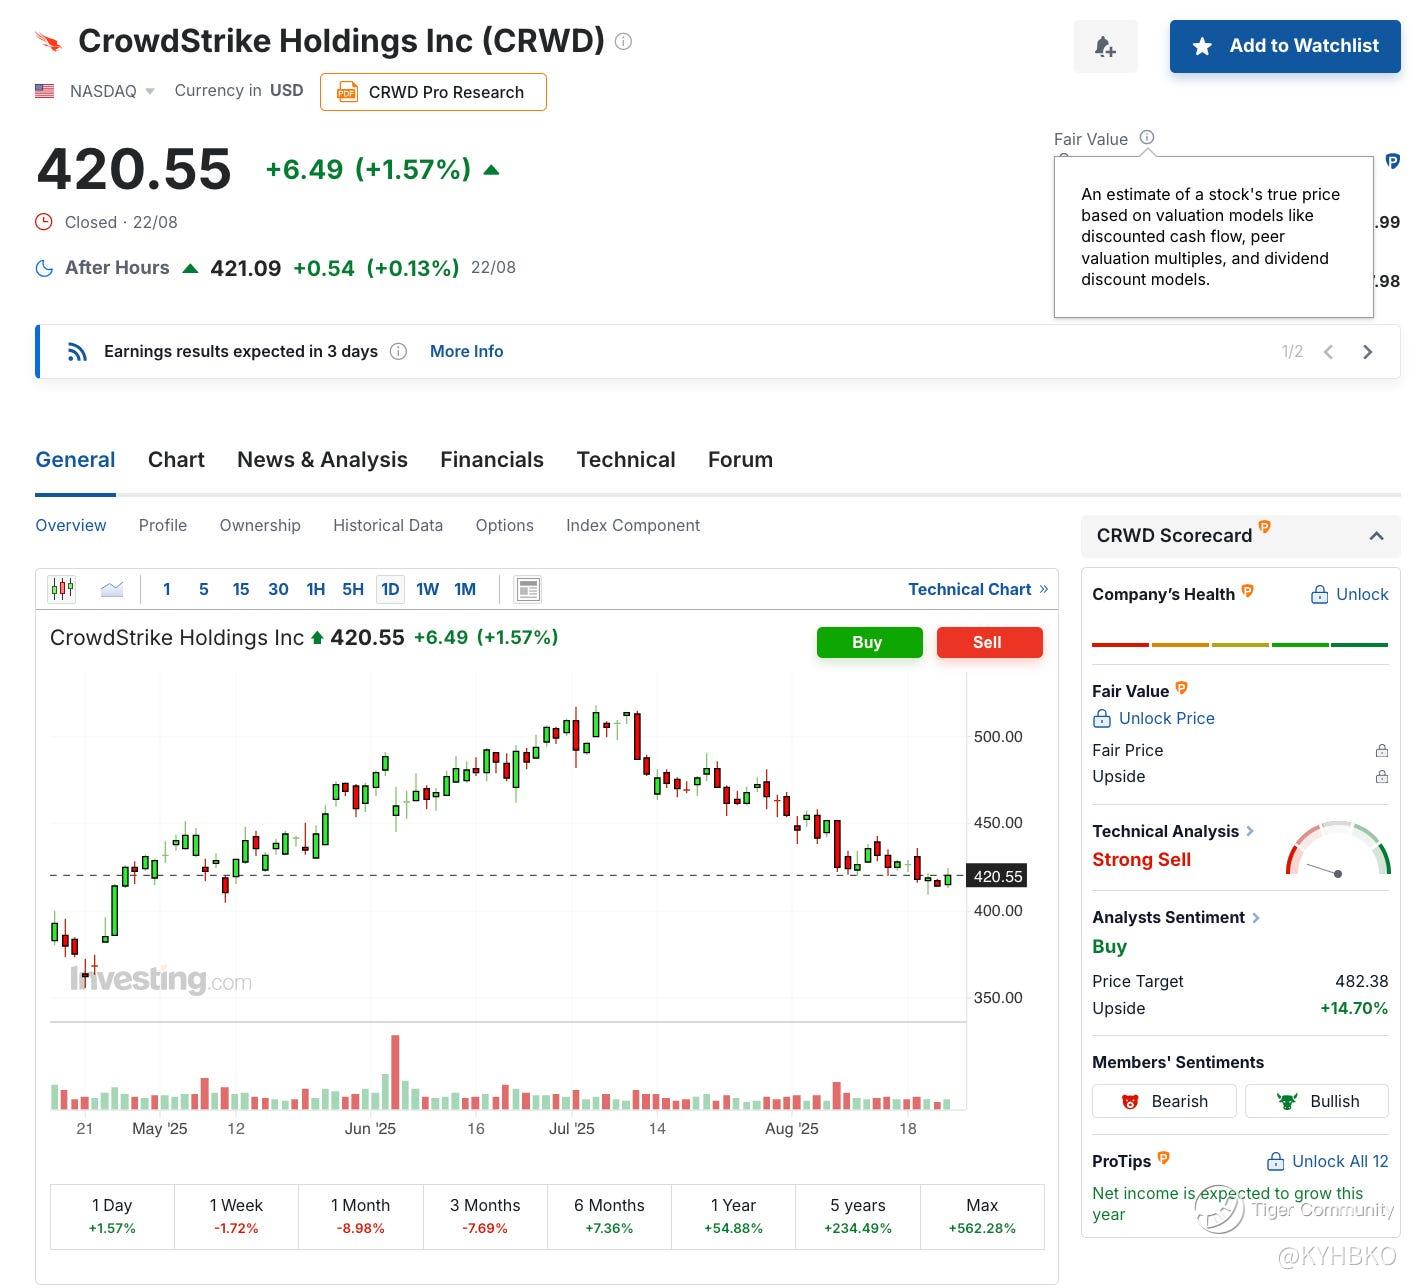Select the area chart type icon
Image resolution: width=1424 pixels, height=1288 pixels.
pos(112,589)
